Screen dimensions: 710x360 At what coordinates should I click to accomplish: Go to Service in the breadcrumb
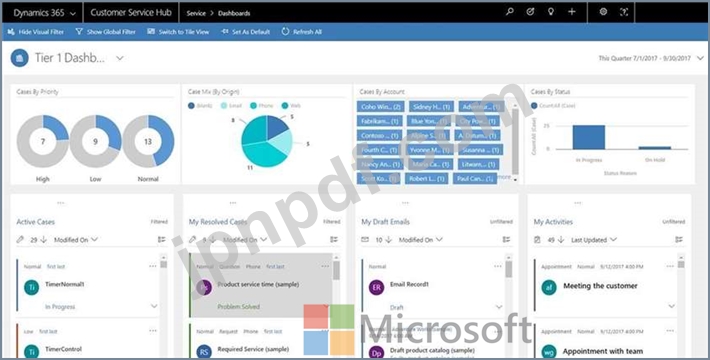pyautogui.click(x=196, y=13)
